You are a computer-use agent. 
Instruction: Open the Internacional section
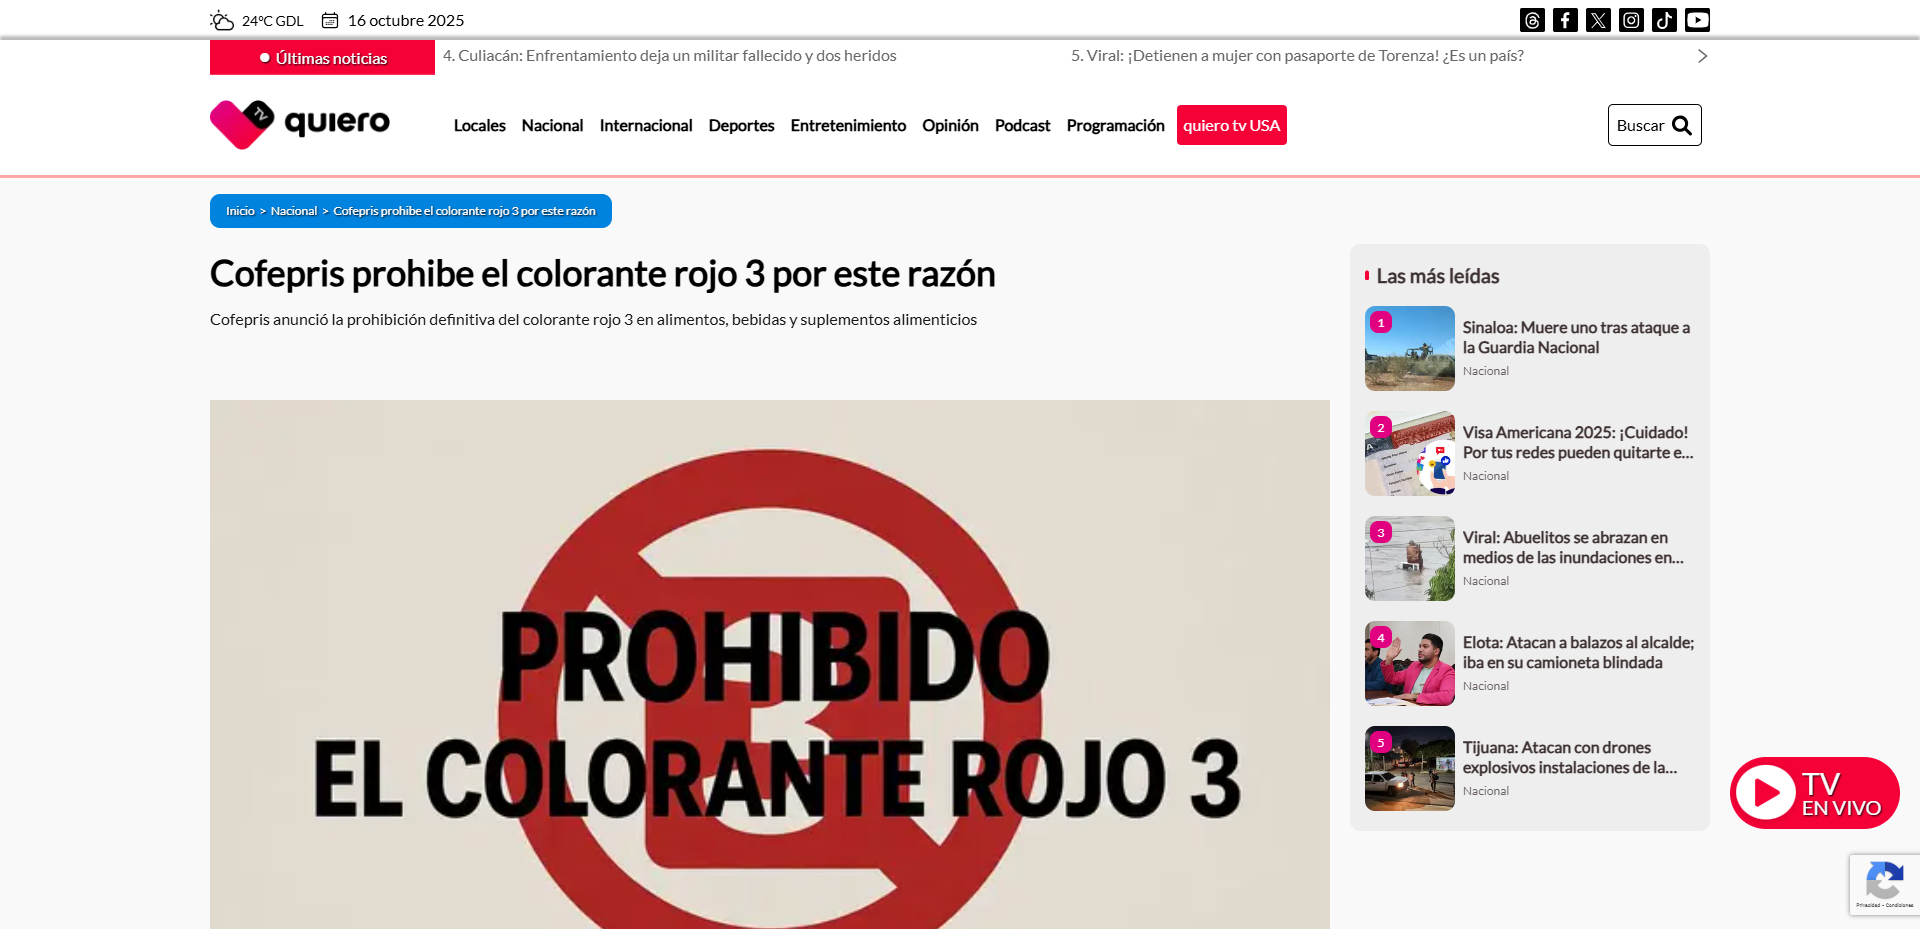[646, 125]
